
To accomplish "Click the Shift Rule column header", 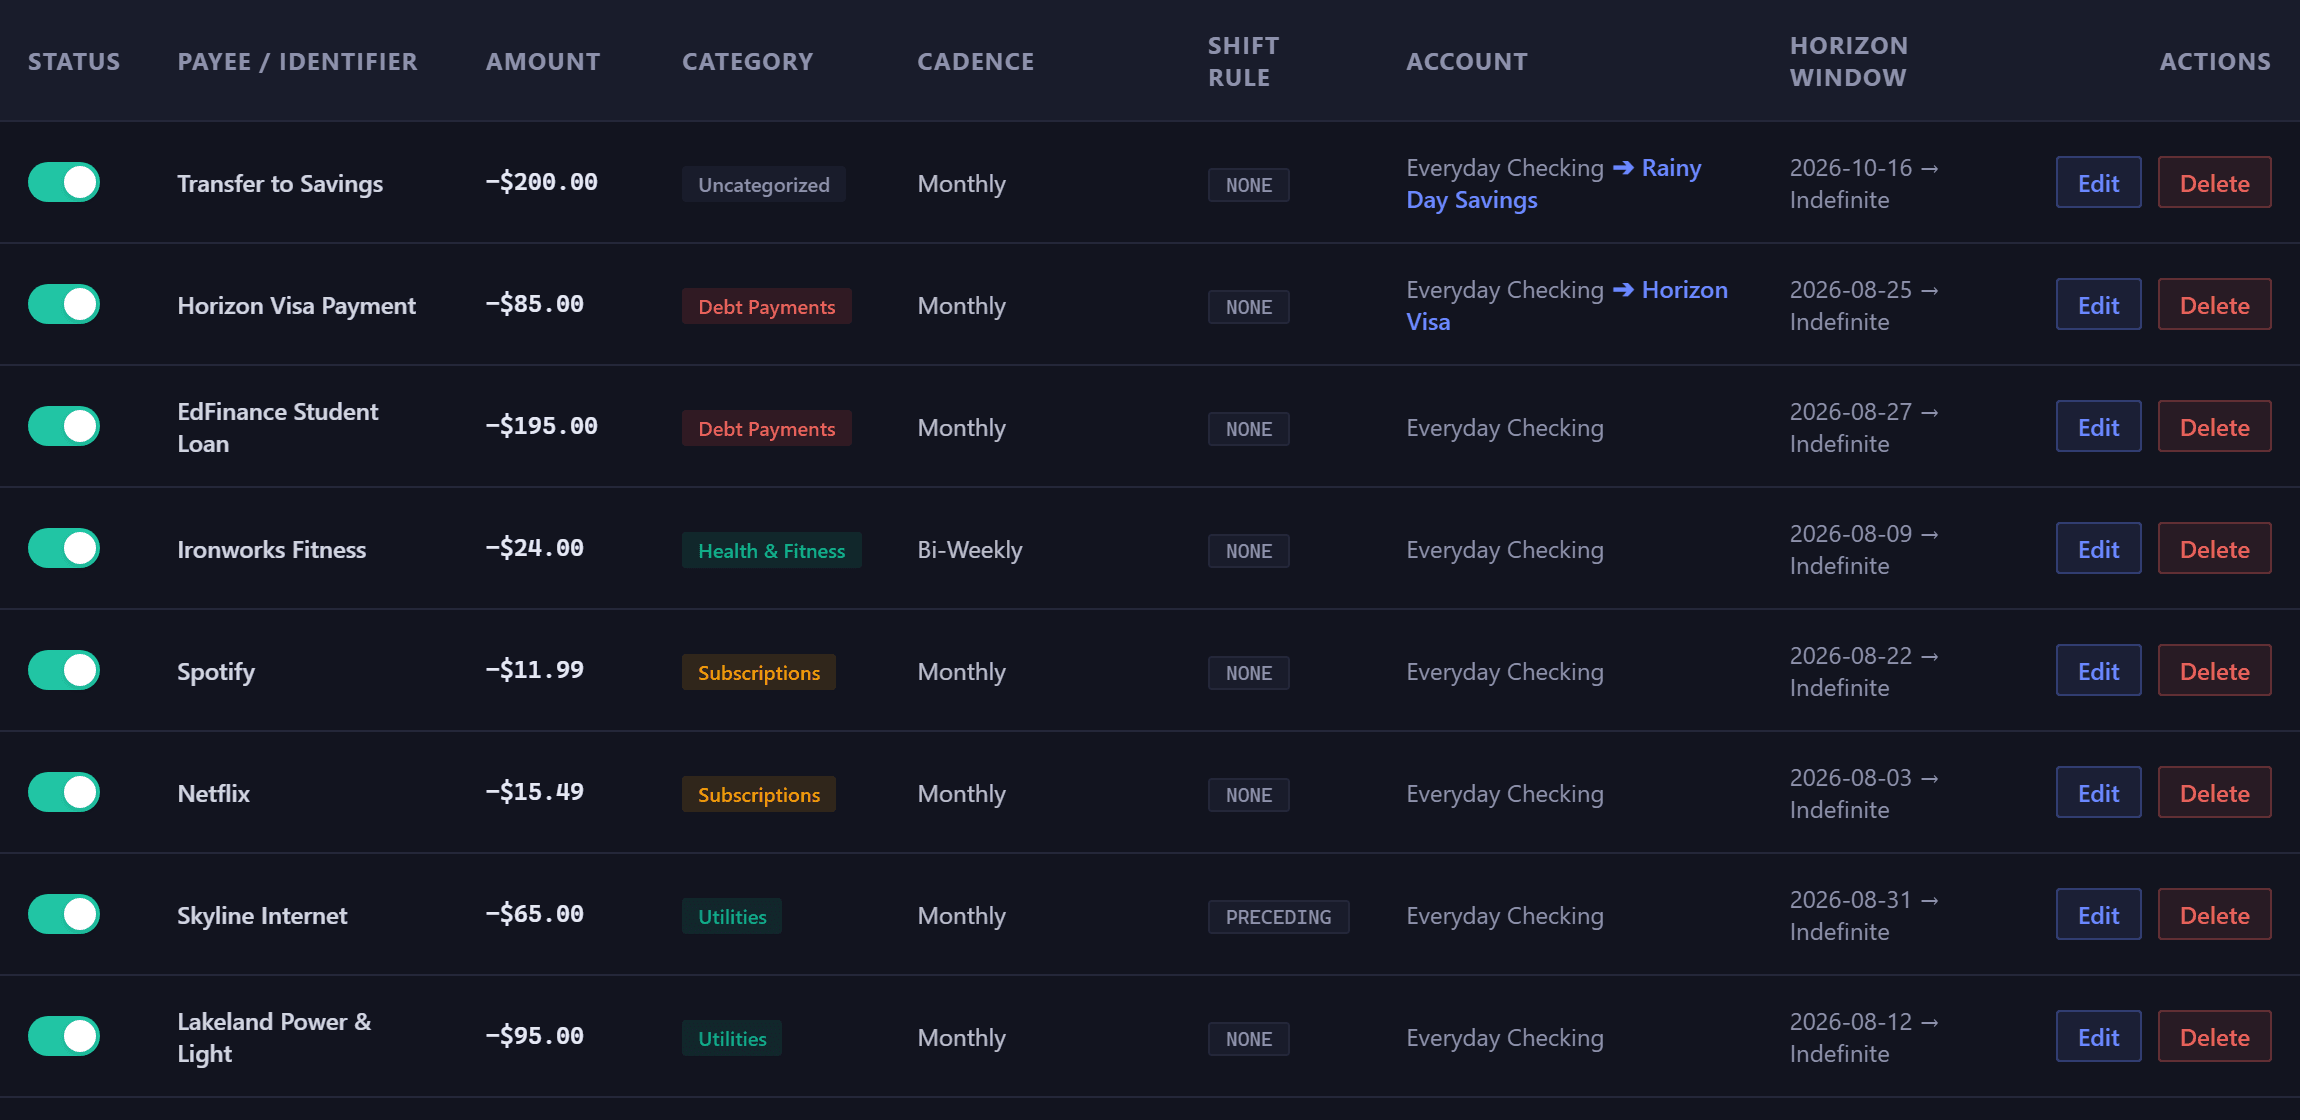I will point(1243,61).
